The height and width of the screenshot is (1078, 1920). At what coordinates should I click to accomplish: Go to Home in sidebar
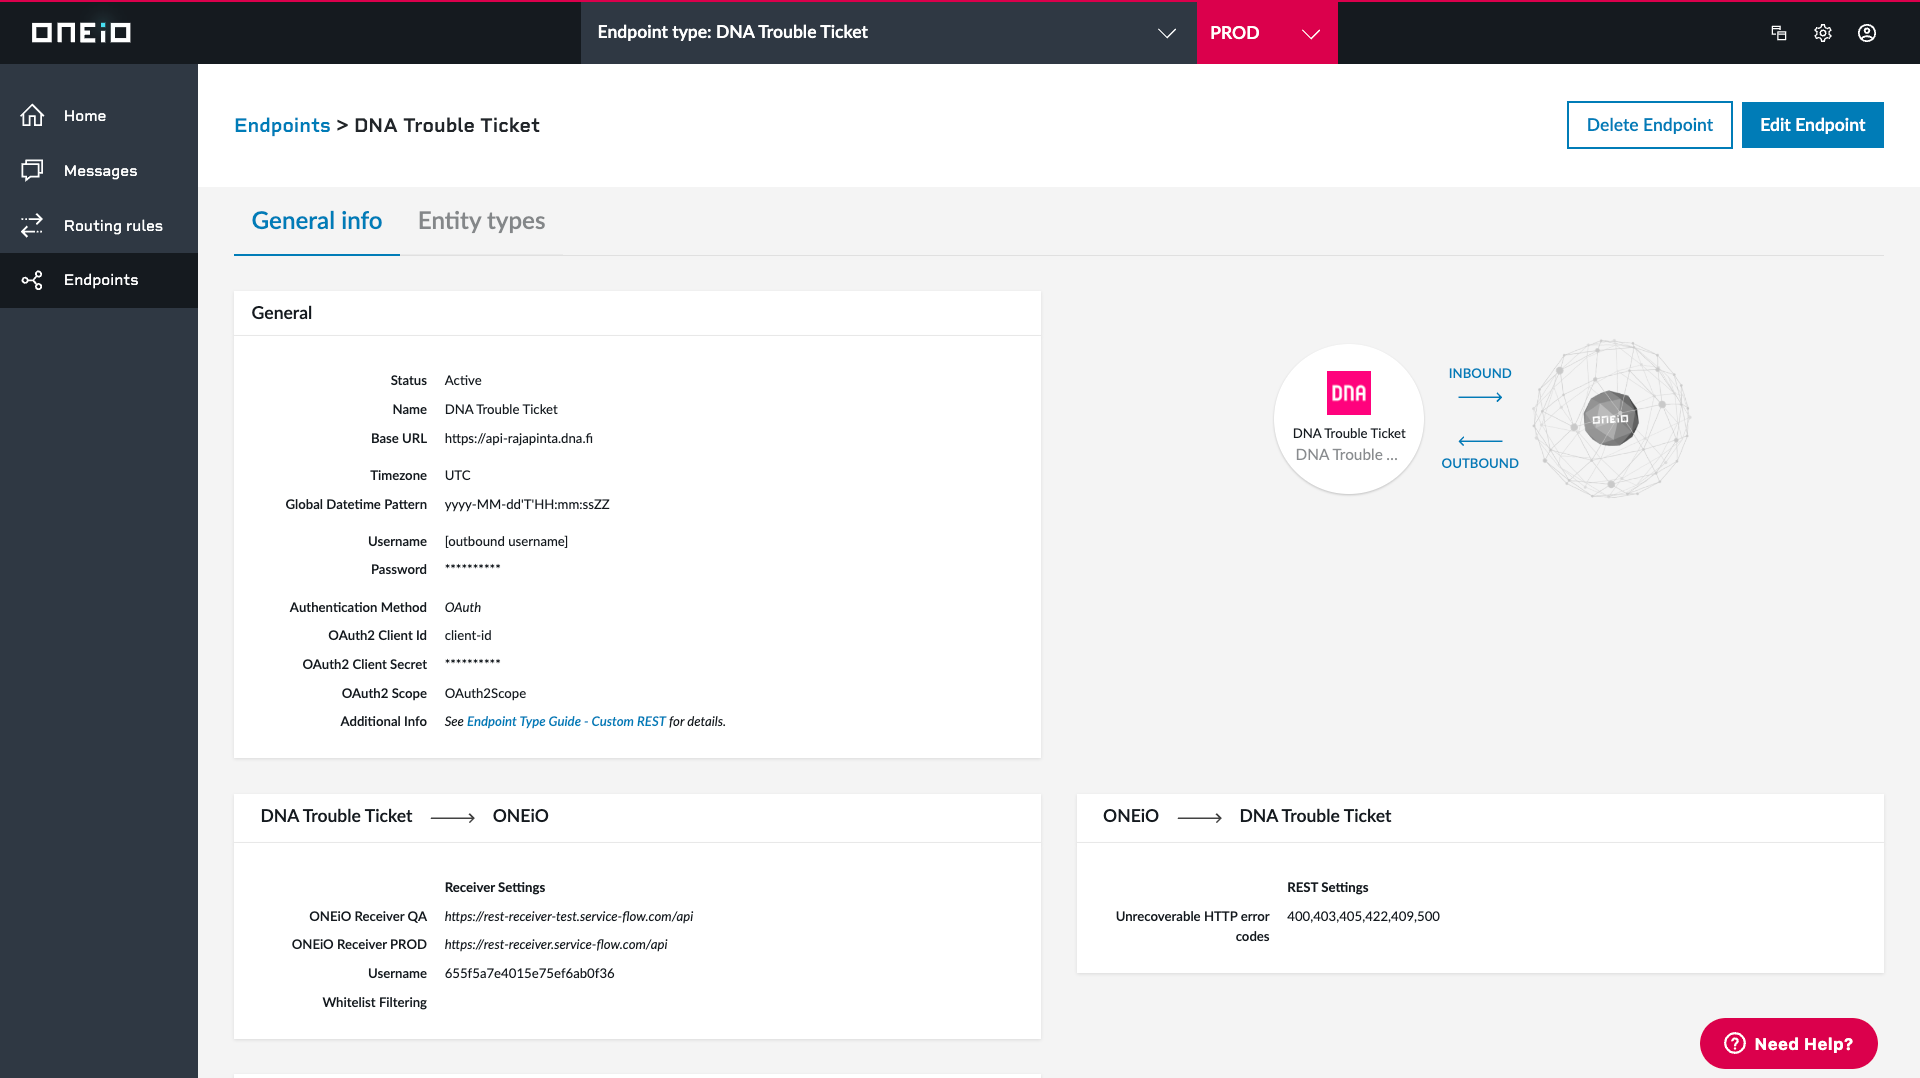coord(99,116)
